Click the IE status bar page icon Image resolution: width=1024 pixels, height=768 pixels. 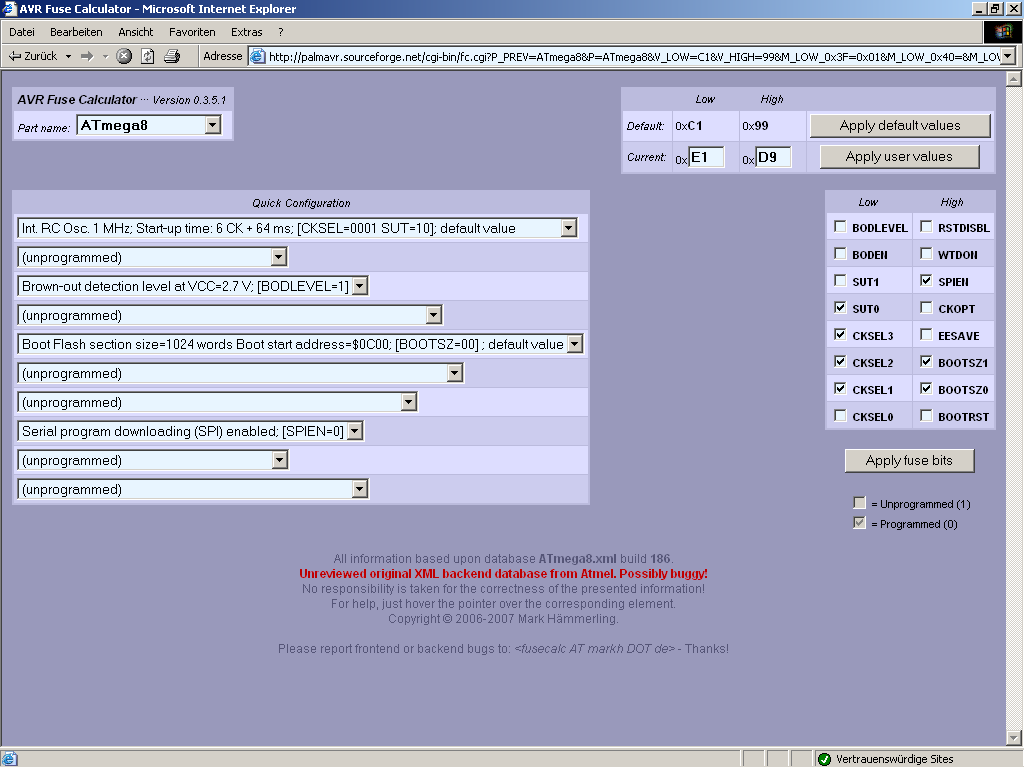point(10,759)
